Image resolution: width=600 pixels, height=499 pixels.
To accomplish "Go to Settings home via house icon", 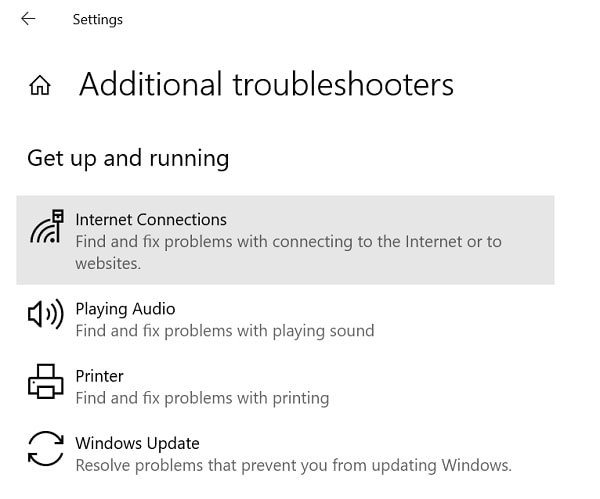I will coord(40,86).
